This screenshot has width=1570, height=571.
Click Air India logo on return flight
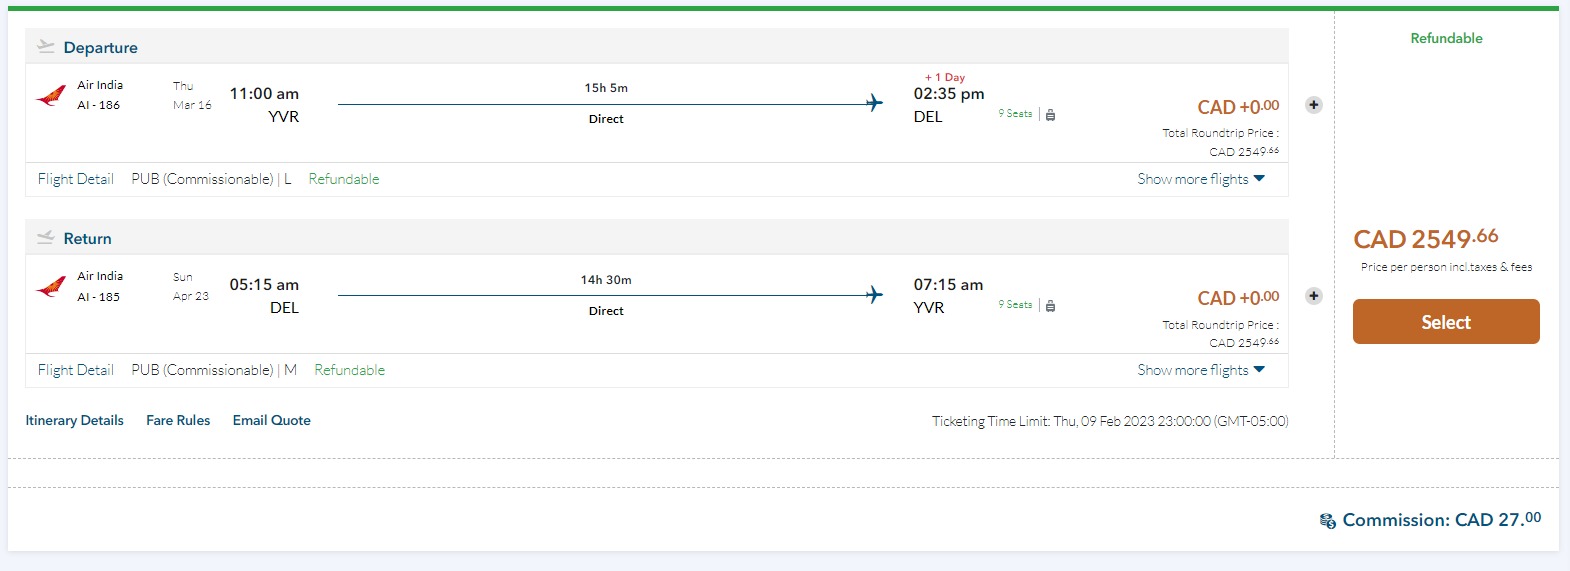[51, 287]
